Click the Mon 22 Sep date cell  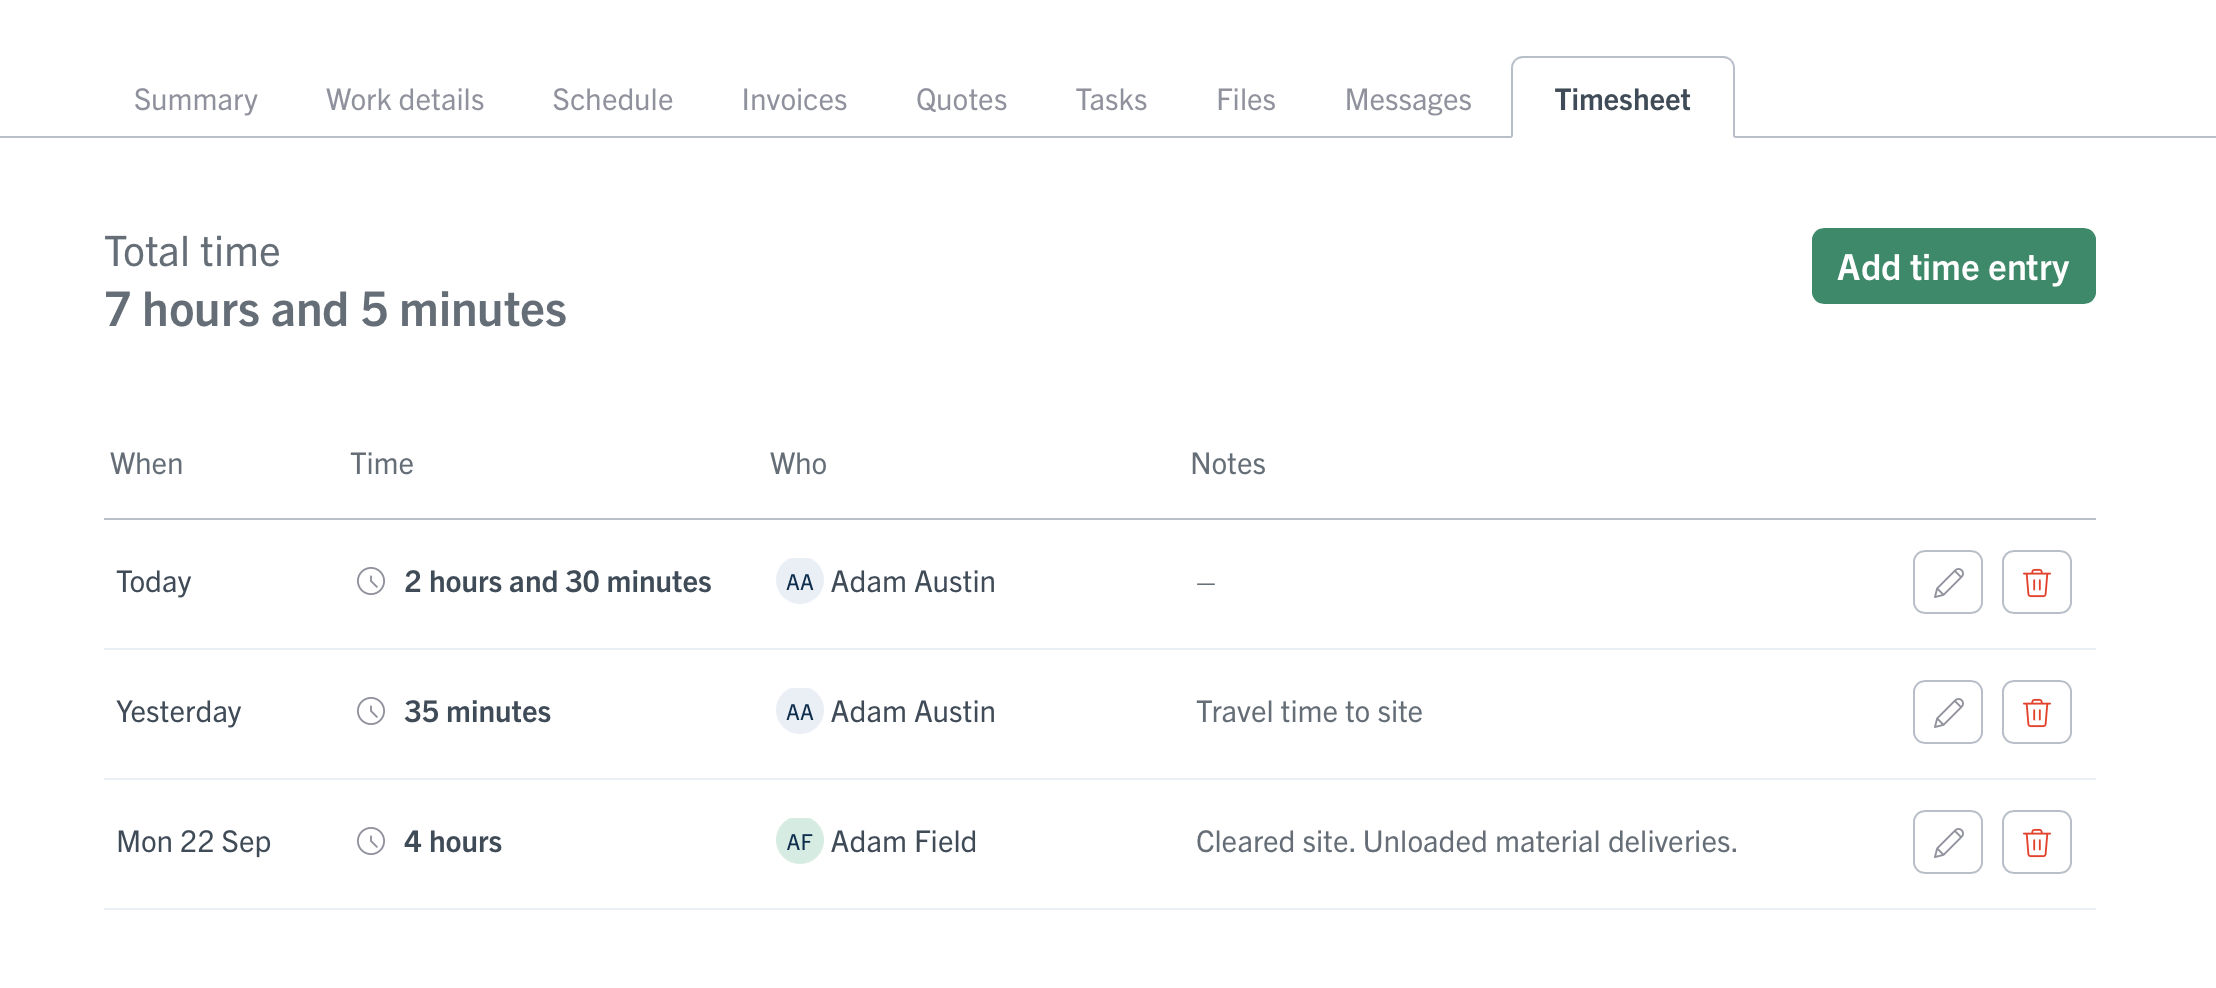click(194, 842)
